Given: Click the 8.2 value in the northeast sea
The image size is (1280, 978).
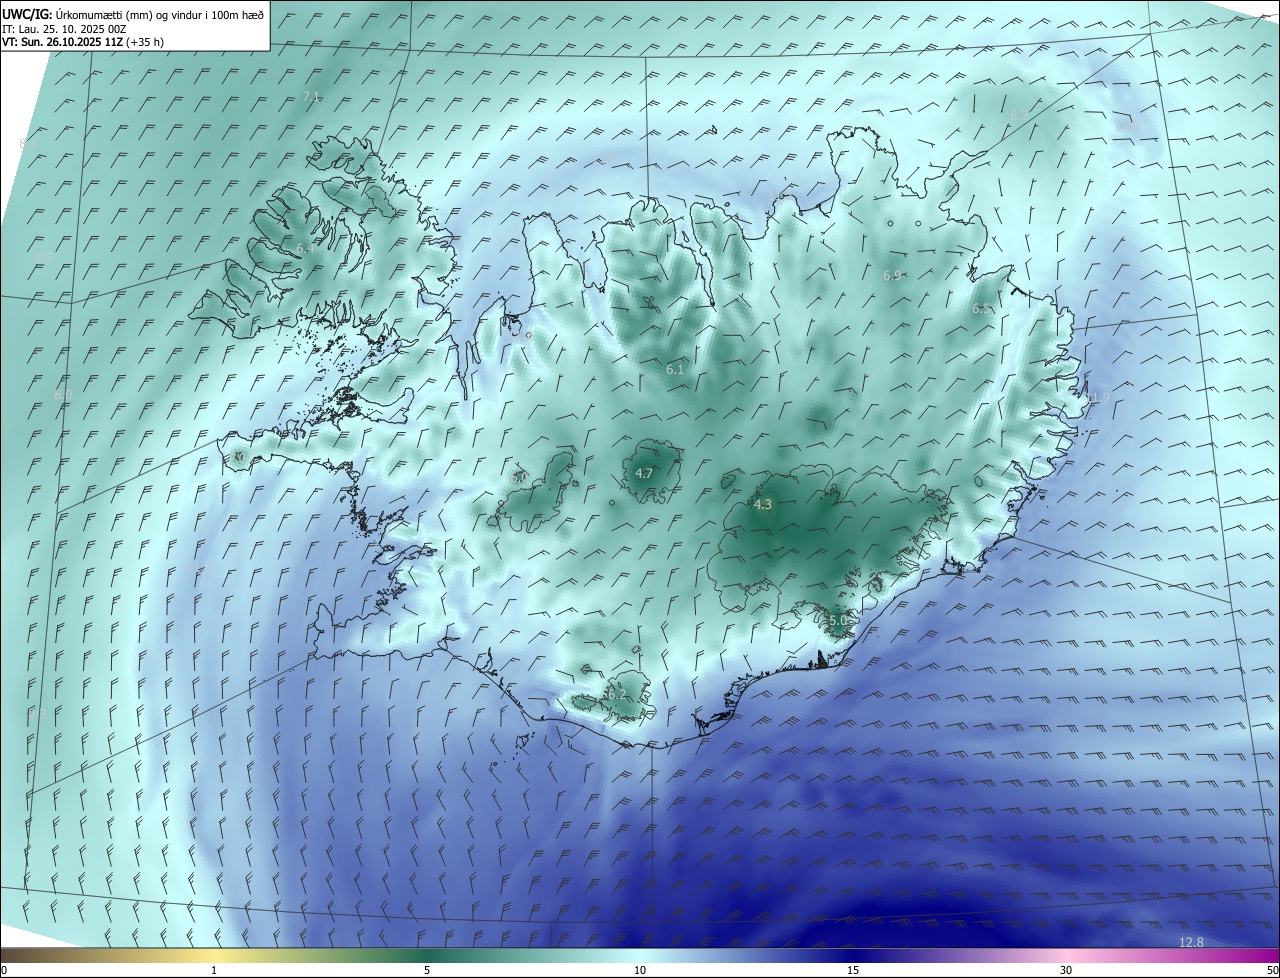Looking at the screenshot, I should tap(1017, 116).
